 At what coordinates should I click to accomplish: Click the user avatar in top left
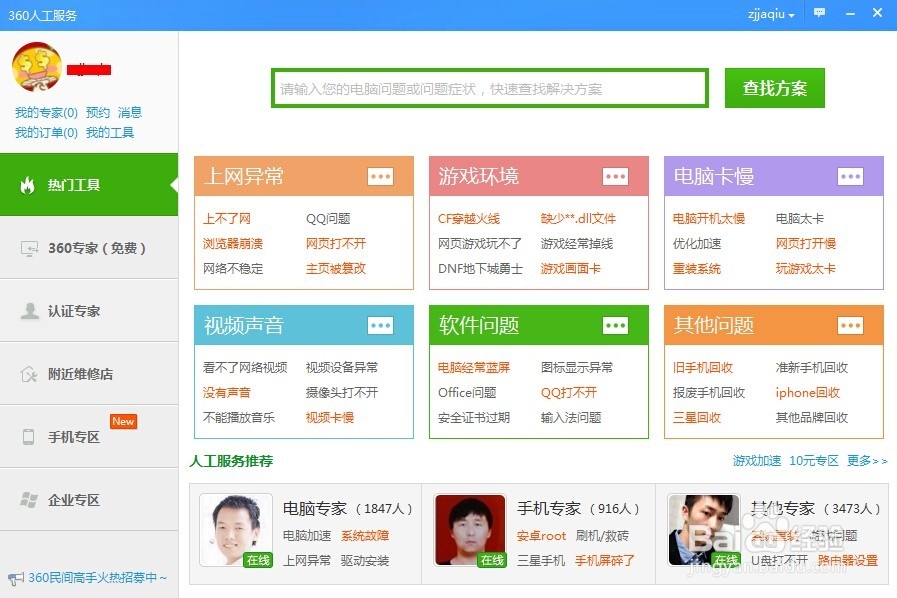37,68
